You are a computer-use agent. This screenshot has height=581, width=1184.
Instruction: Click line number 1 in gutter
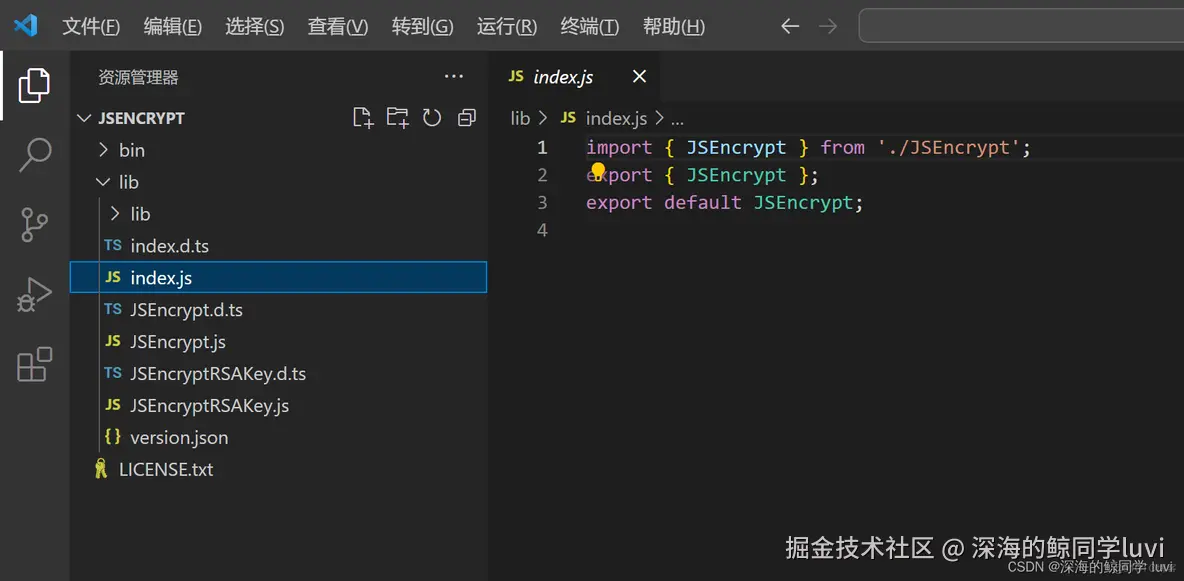(x=541, y=147)
